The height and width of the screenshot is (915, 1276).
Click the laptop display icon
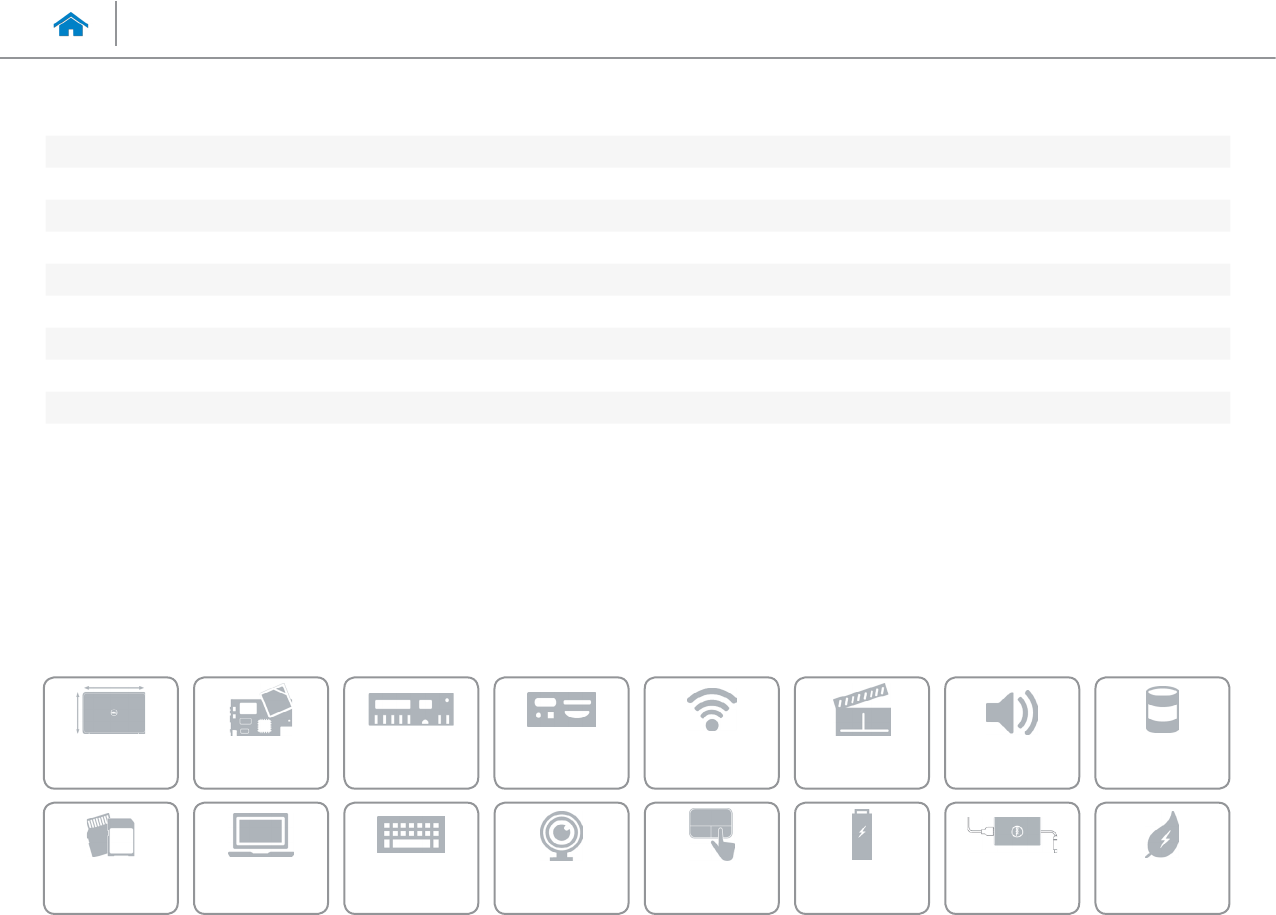[x=261, y=857]
